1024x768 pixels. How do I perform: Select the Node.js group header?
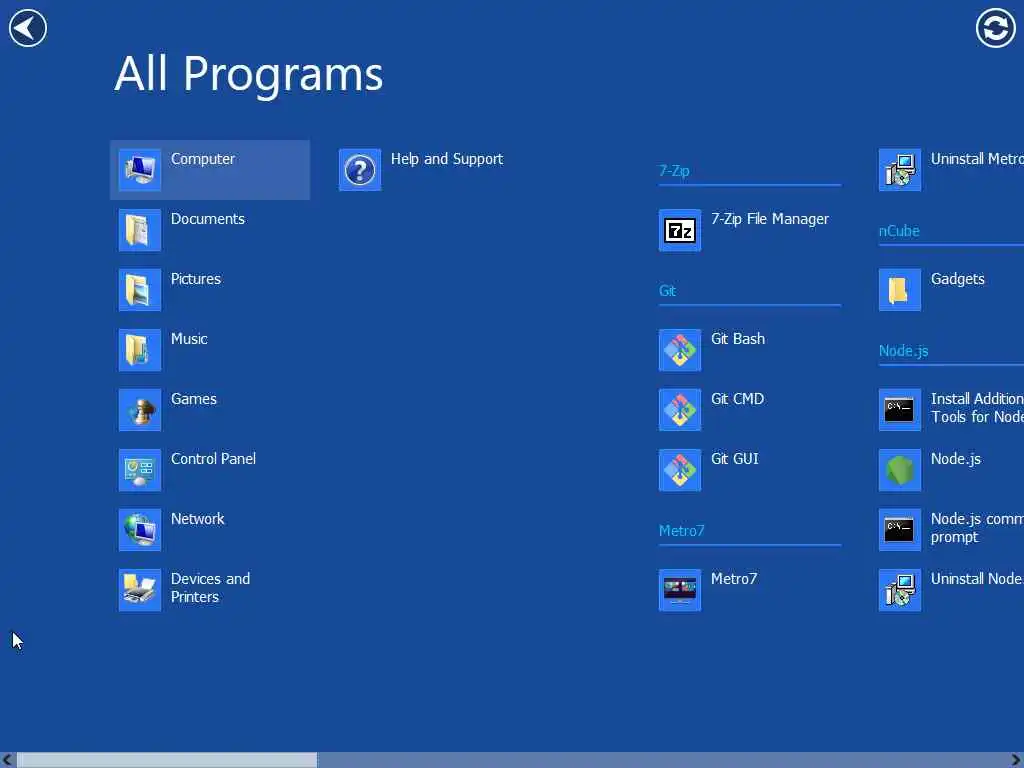click(x=903, y=351)
